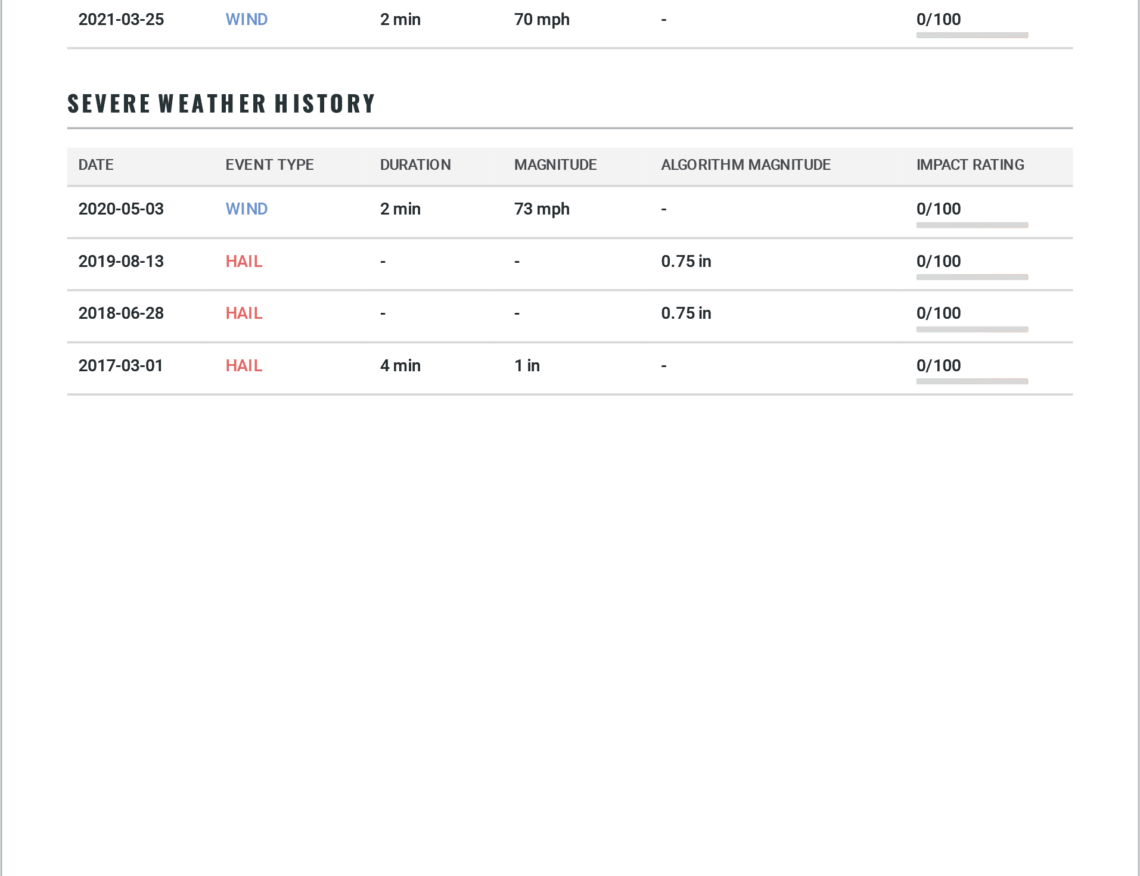Open the HAIL event from 2018-06-28
This screenshot has height=876, width=1140.
click(x=243, y=313)
